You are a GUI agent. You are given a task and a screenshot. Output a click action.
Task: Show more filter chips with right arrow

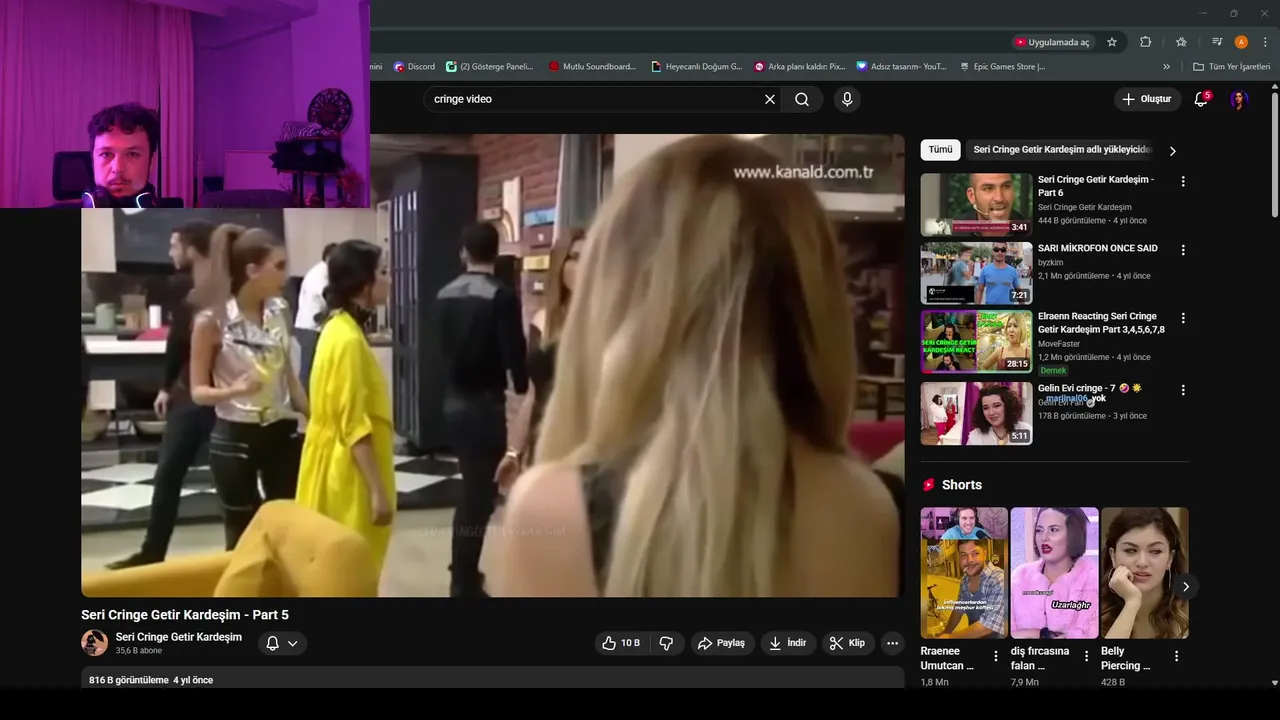pyautogui.click(x=1173, y=151)
